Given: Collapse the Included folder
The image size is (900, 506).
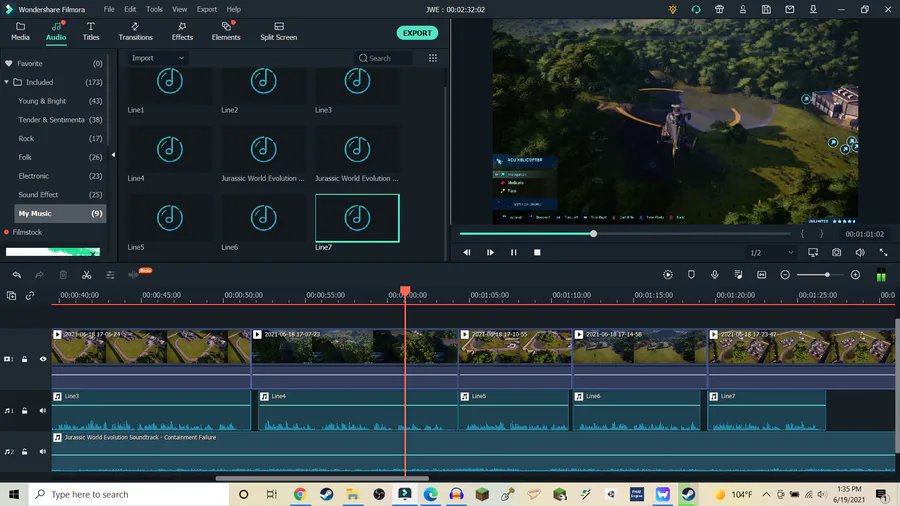Looking at the screenshot, I should (6, 82).
